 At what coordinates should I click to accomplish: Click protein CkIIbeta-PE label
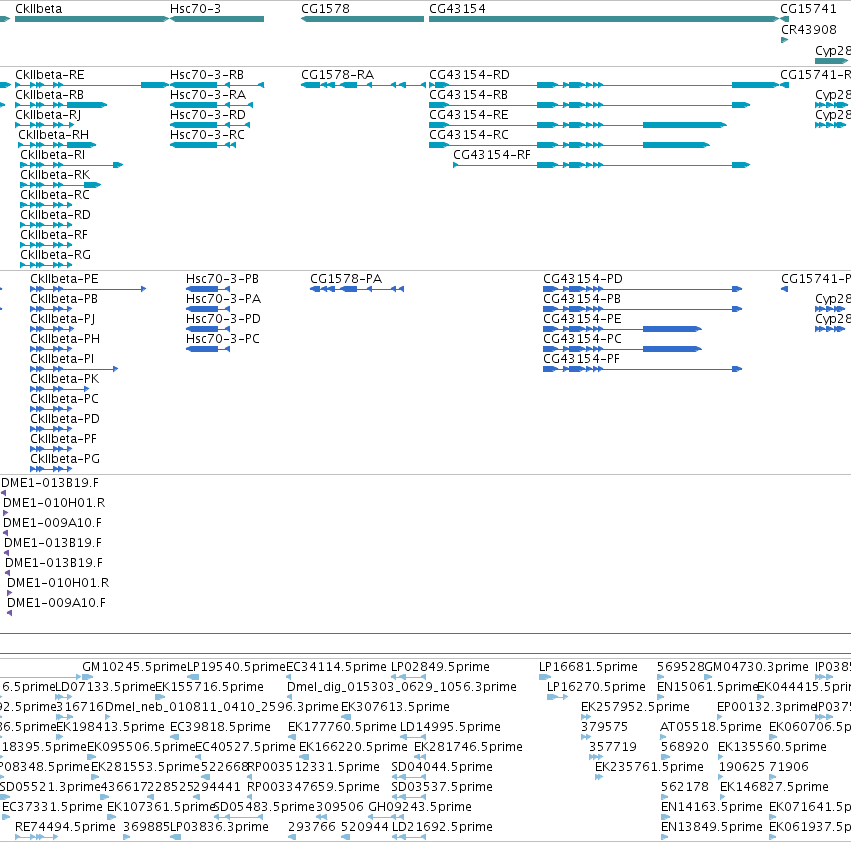[x=65, y=278]
